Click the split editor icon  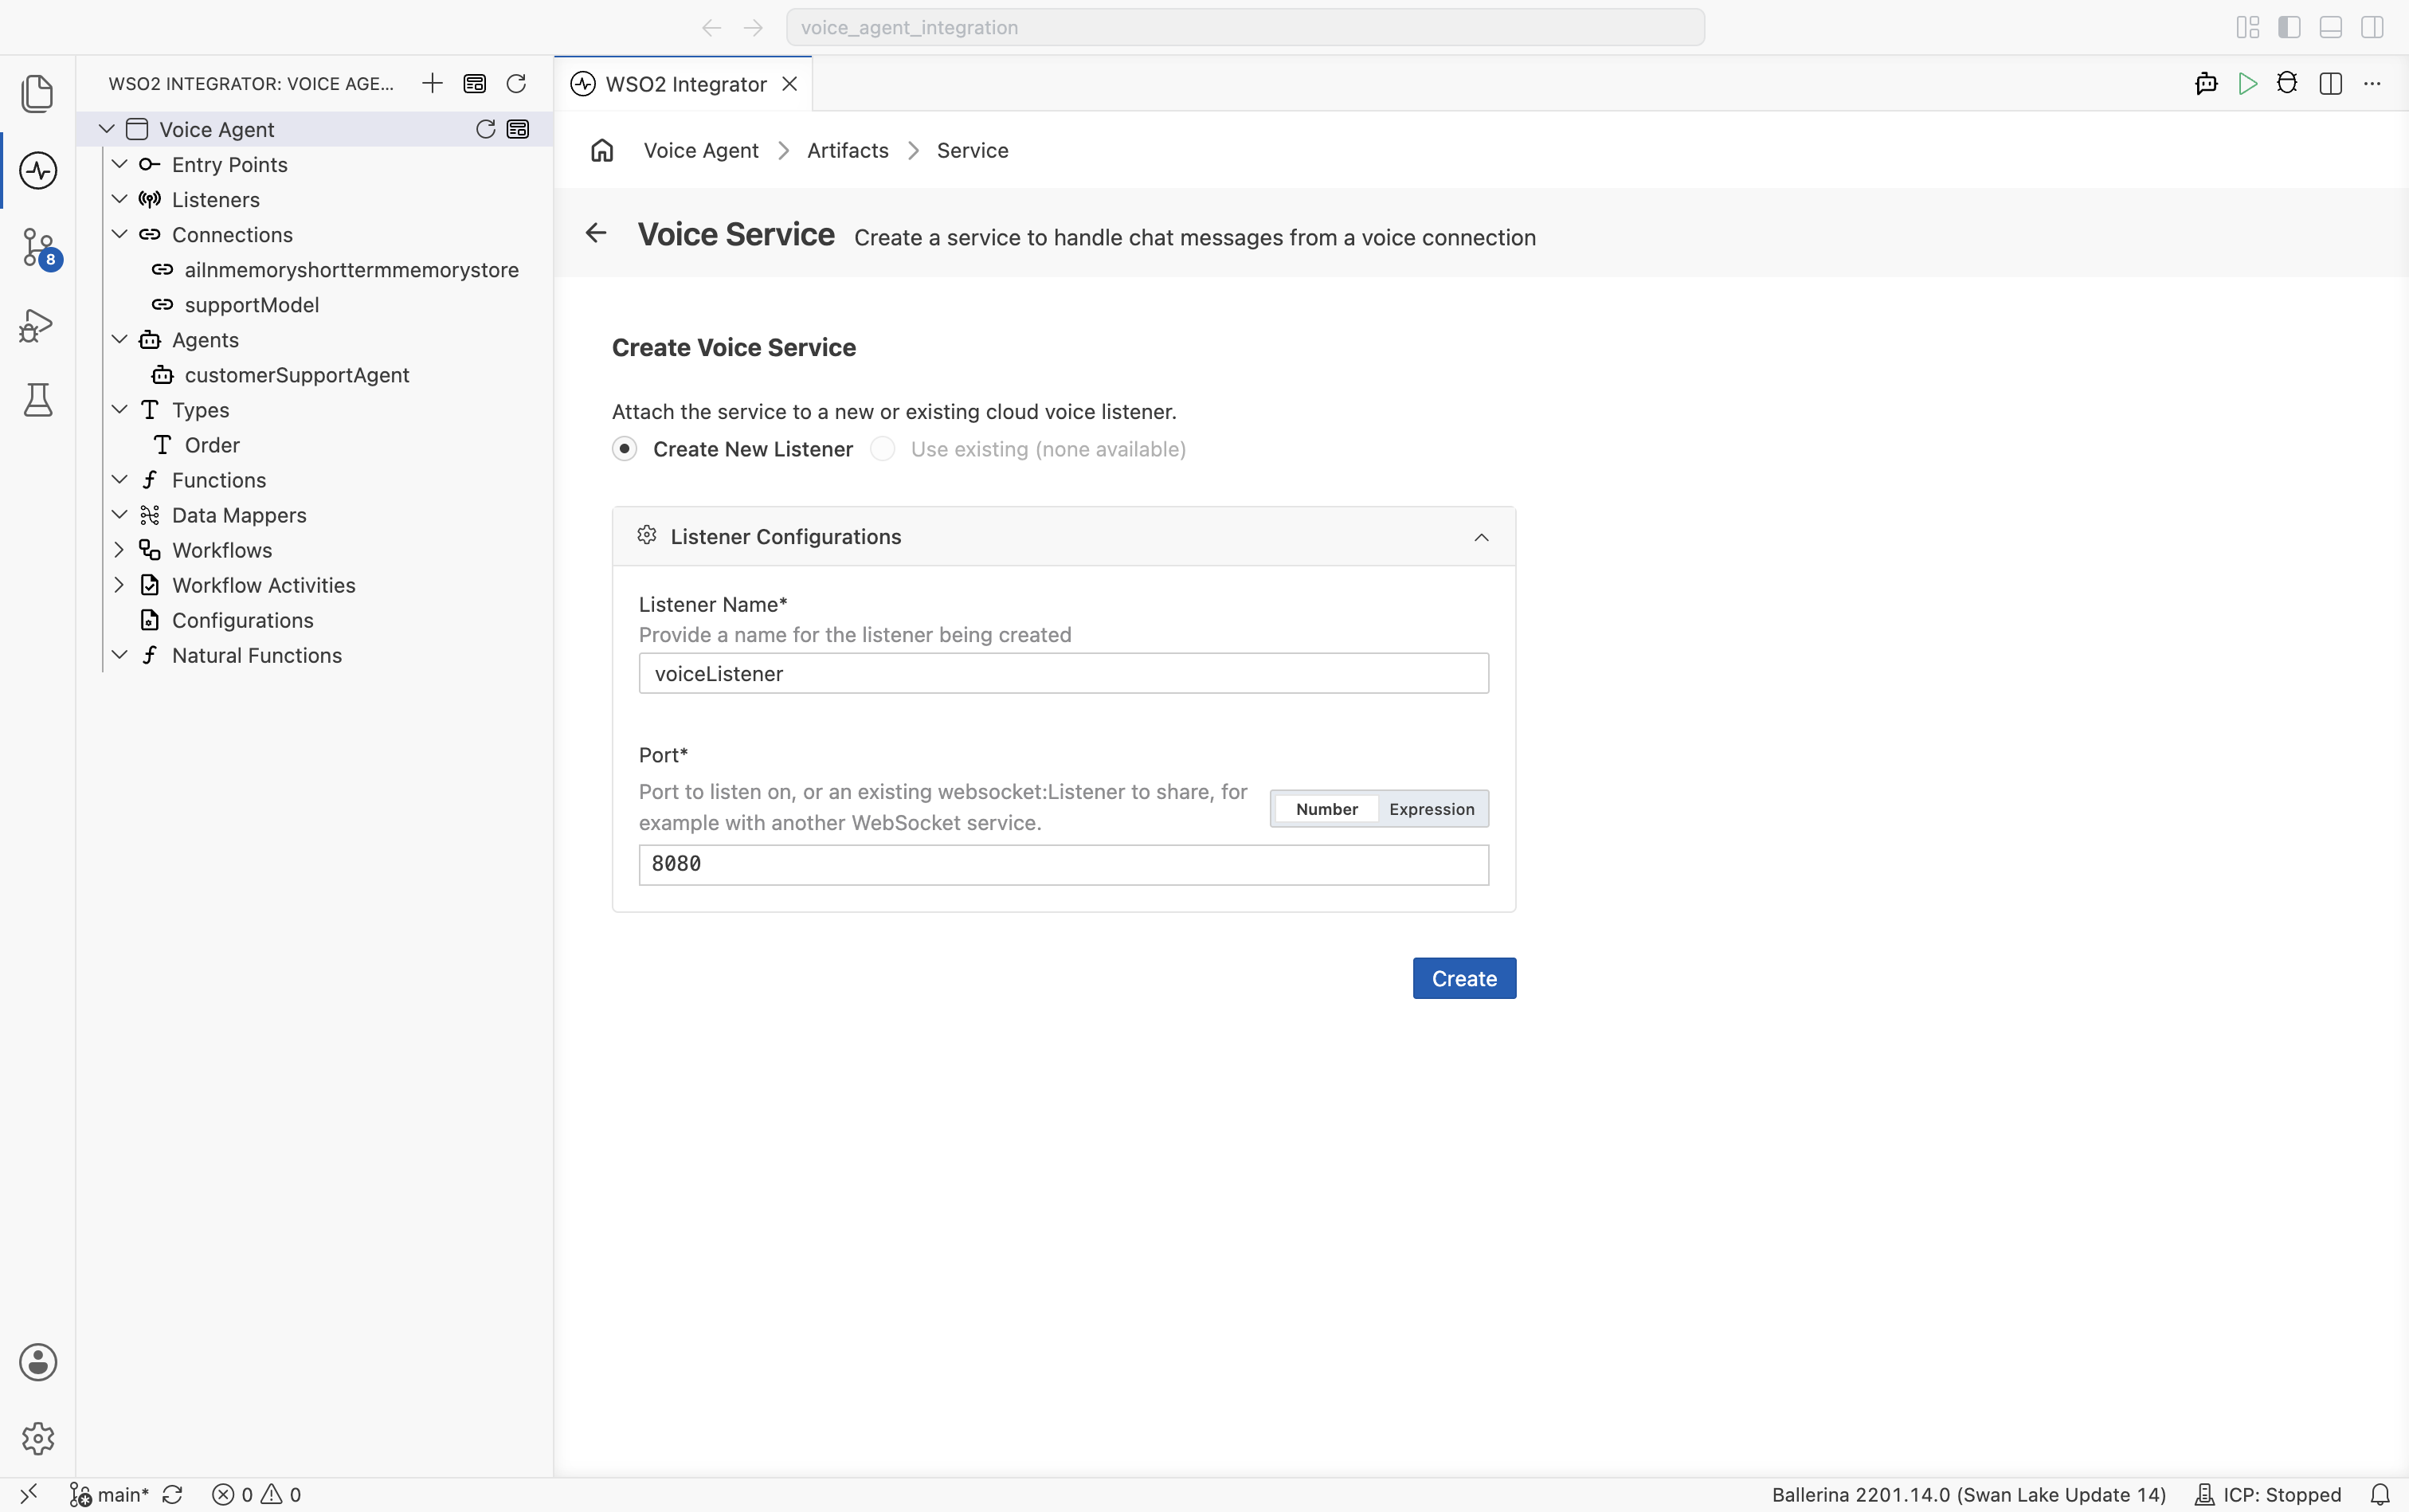pos(2331,83)
